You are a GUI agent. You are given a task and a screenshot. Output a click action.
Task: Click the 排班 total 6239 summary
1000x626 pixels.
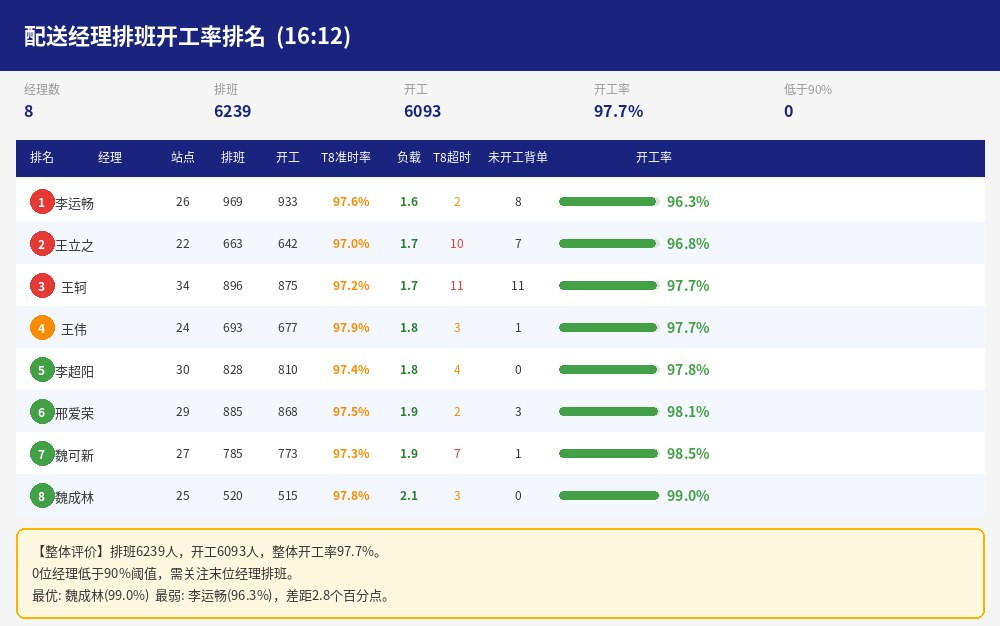point(233,112)
